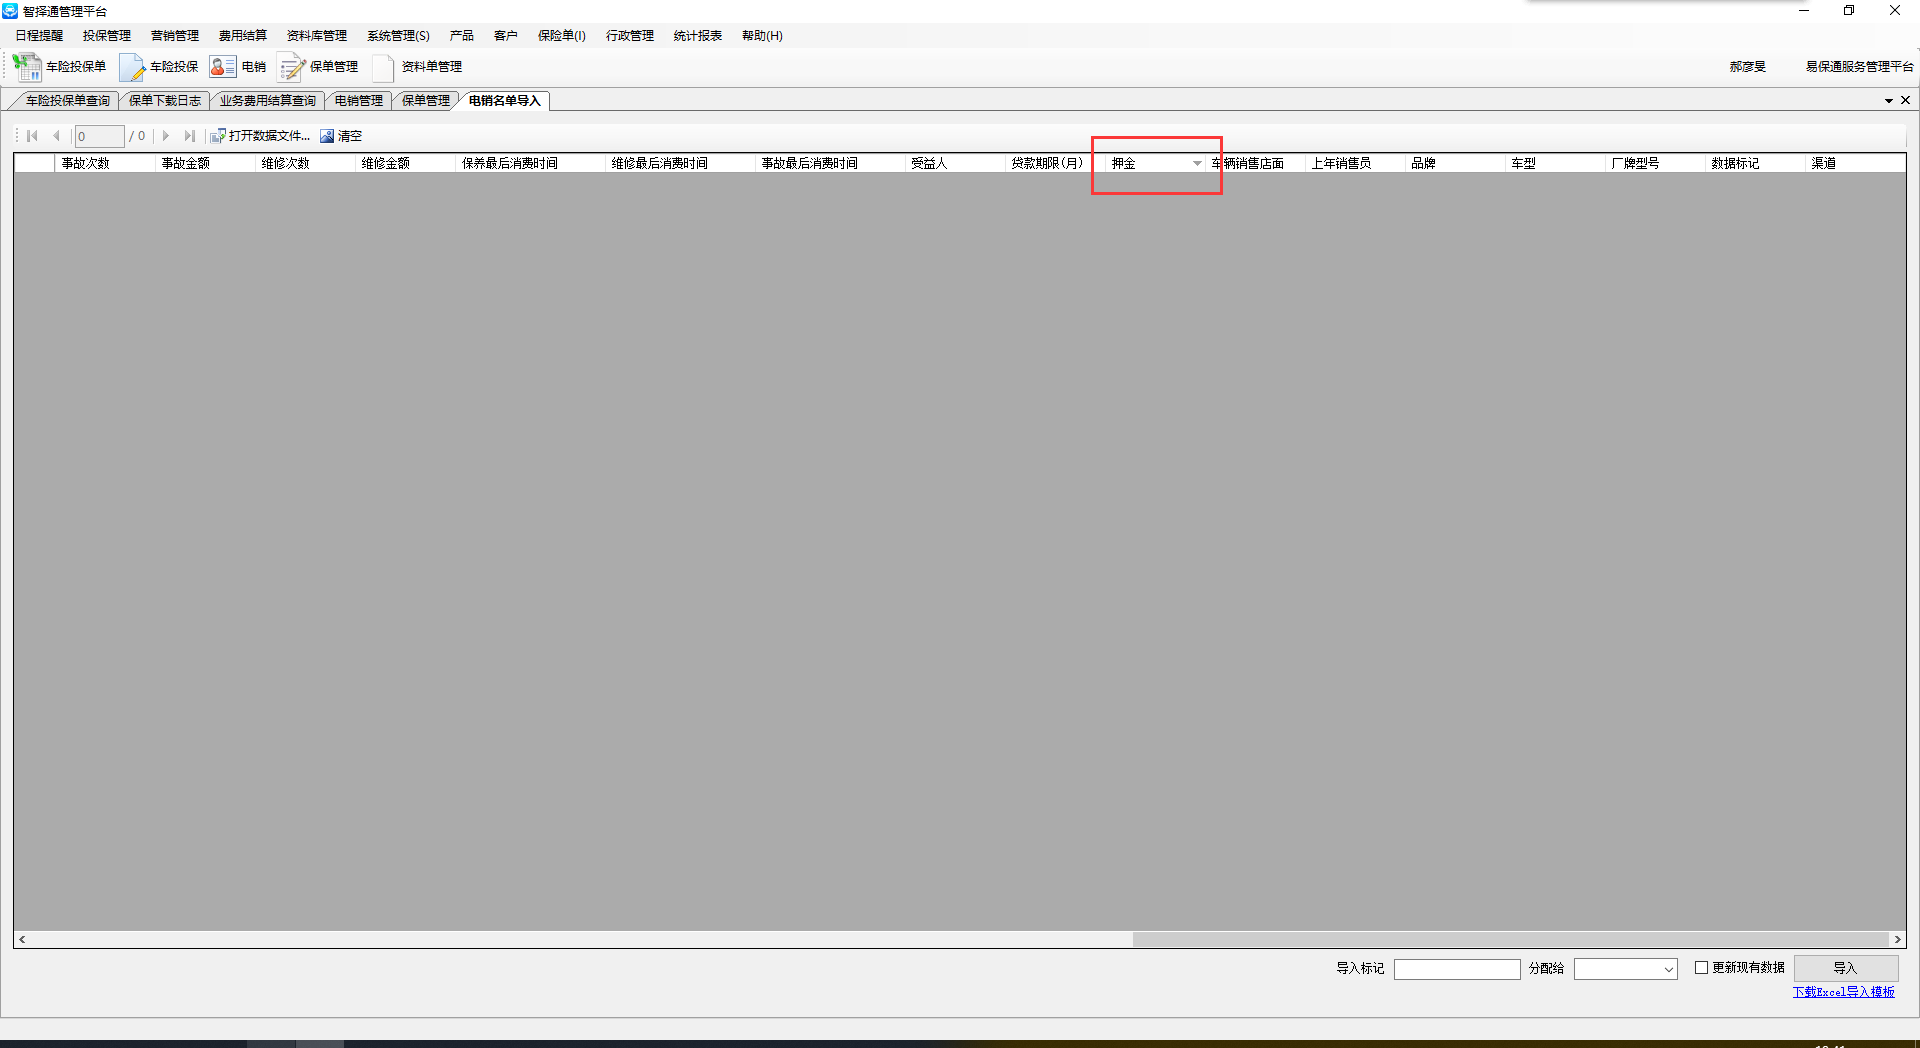This screenshot has width=1920, height=1048.
Task: Open the 日程提醒 menu
Action: click(x=39, y=36)
